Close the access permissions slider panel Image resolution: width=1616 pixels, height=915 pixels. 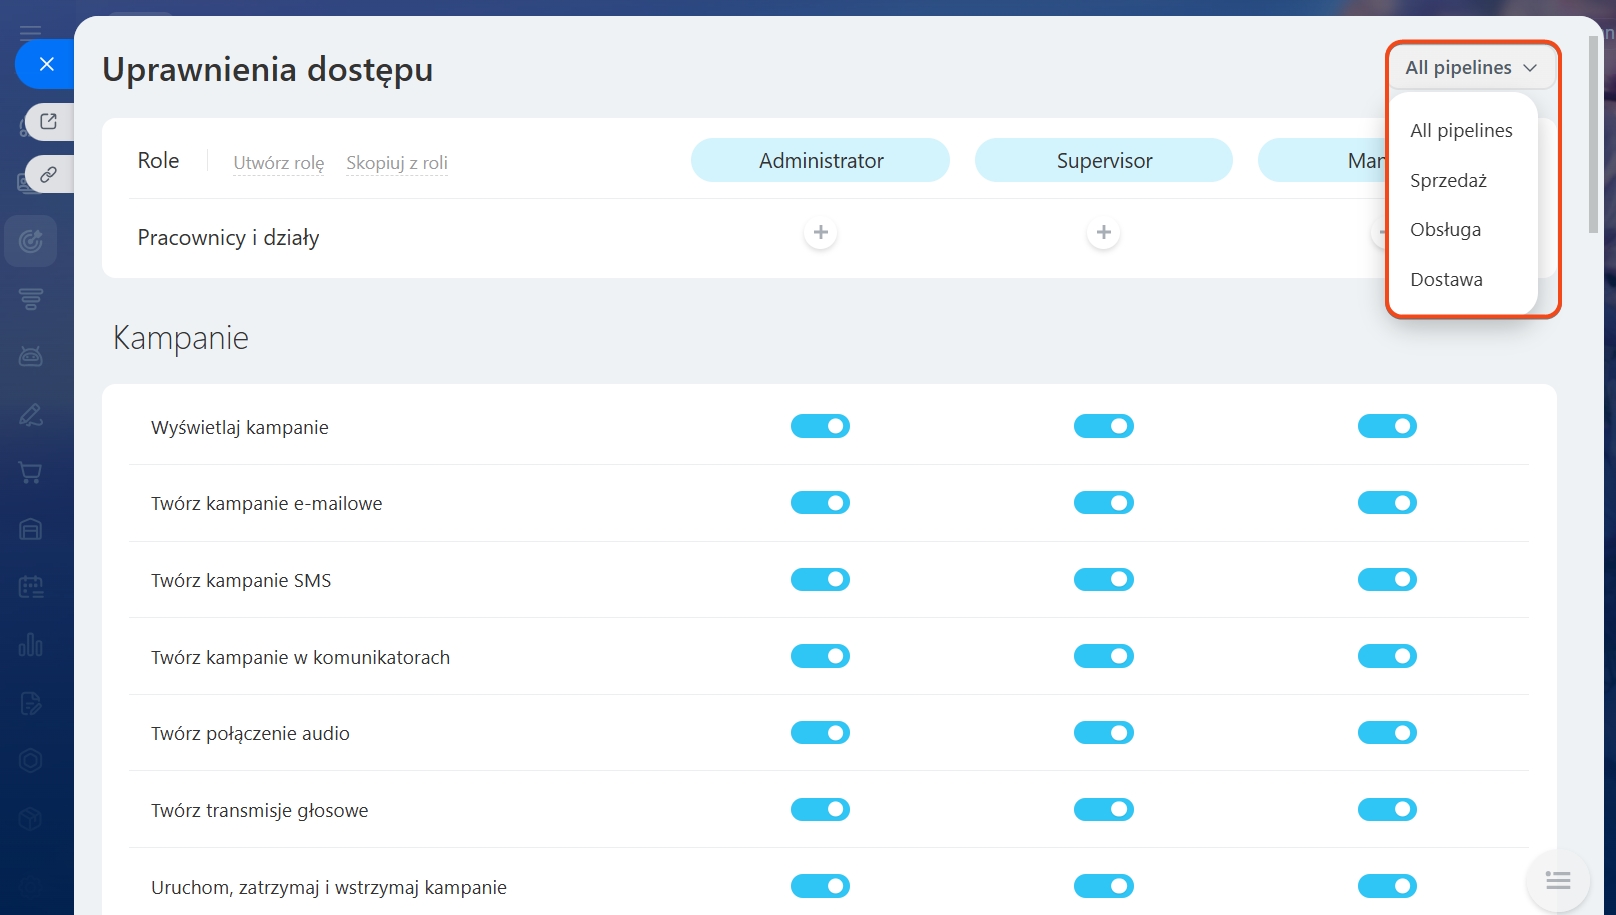46,64
